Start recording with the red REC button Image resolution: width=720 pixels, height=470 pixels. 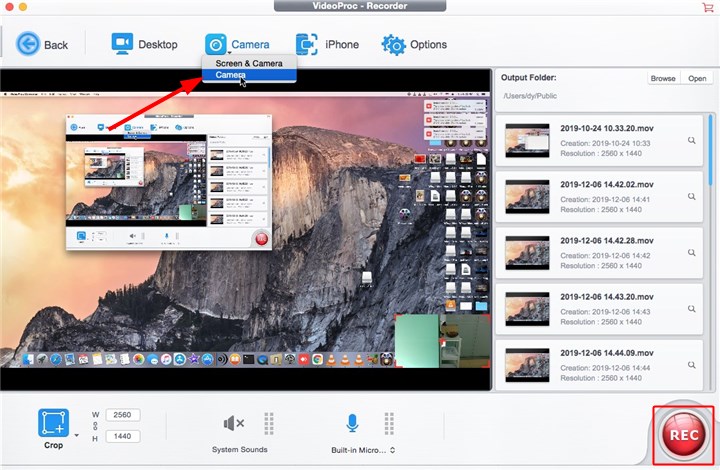pos(683,434)
